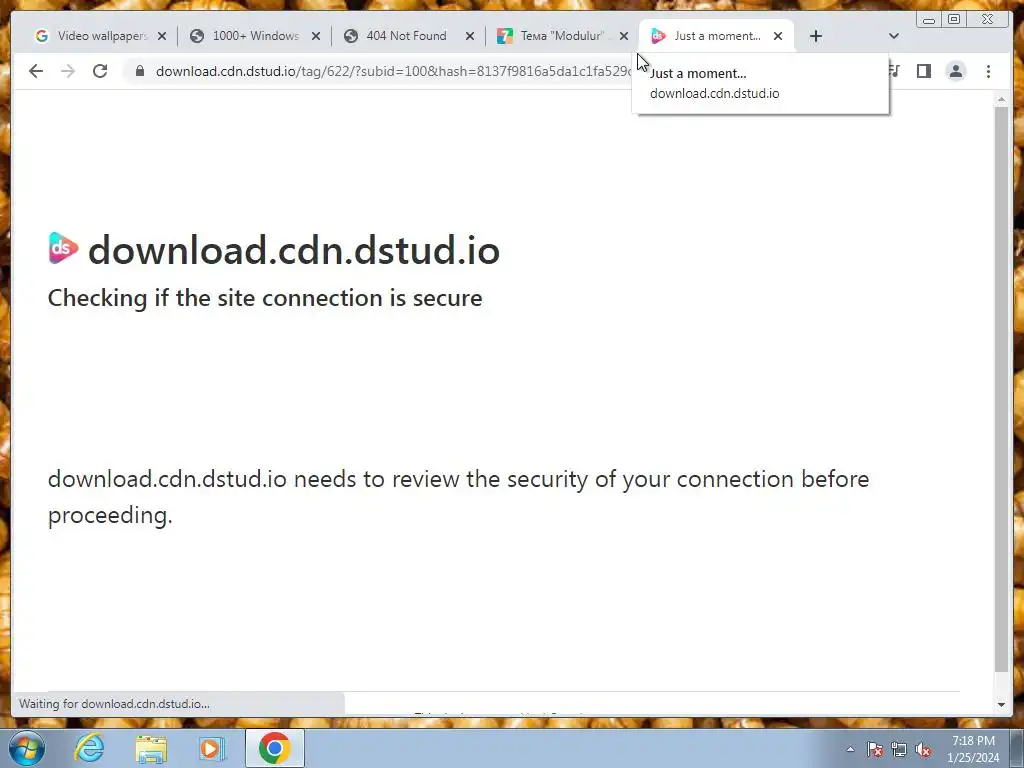1024x768 pixels.
Task: Close the Тема "Modulur" tab
Action: [624, 36]
